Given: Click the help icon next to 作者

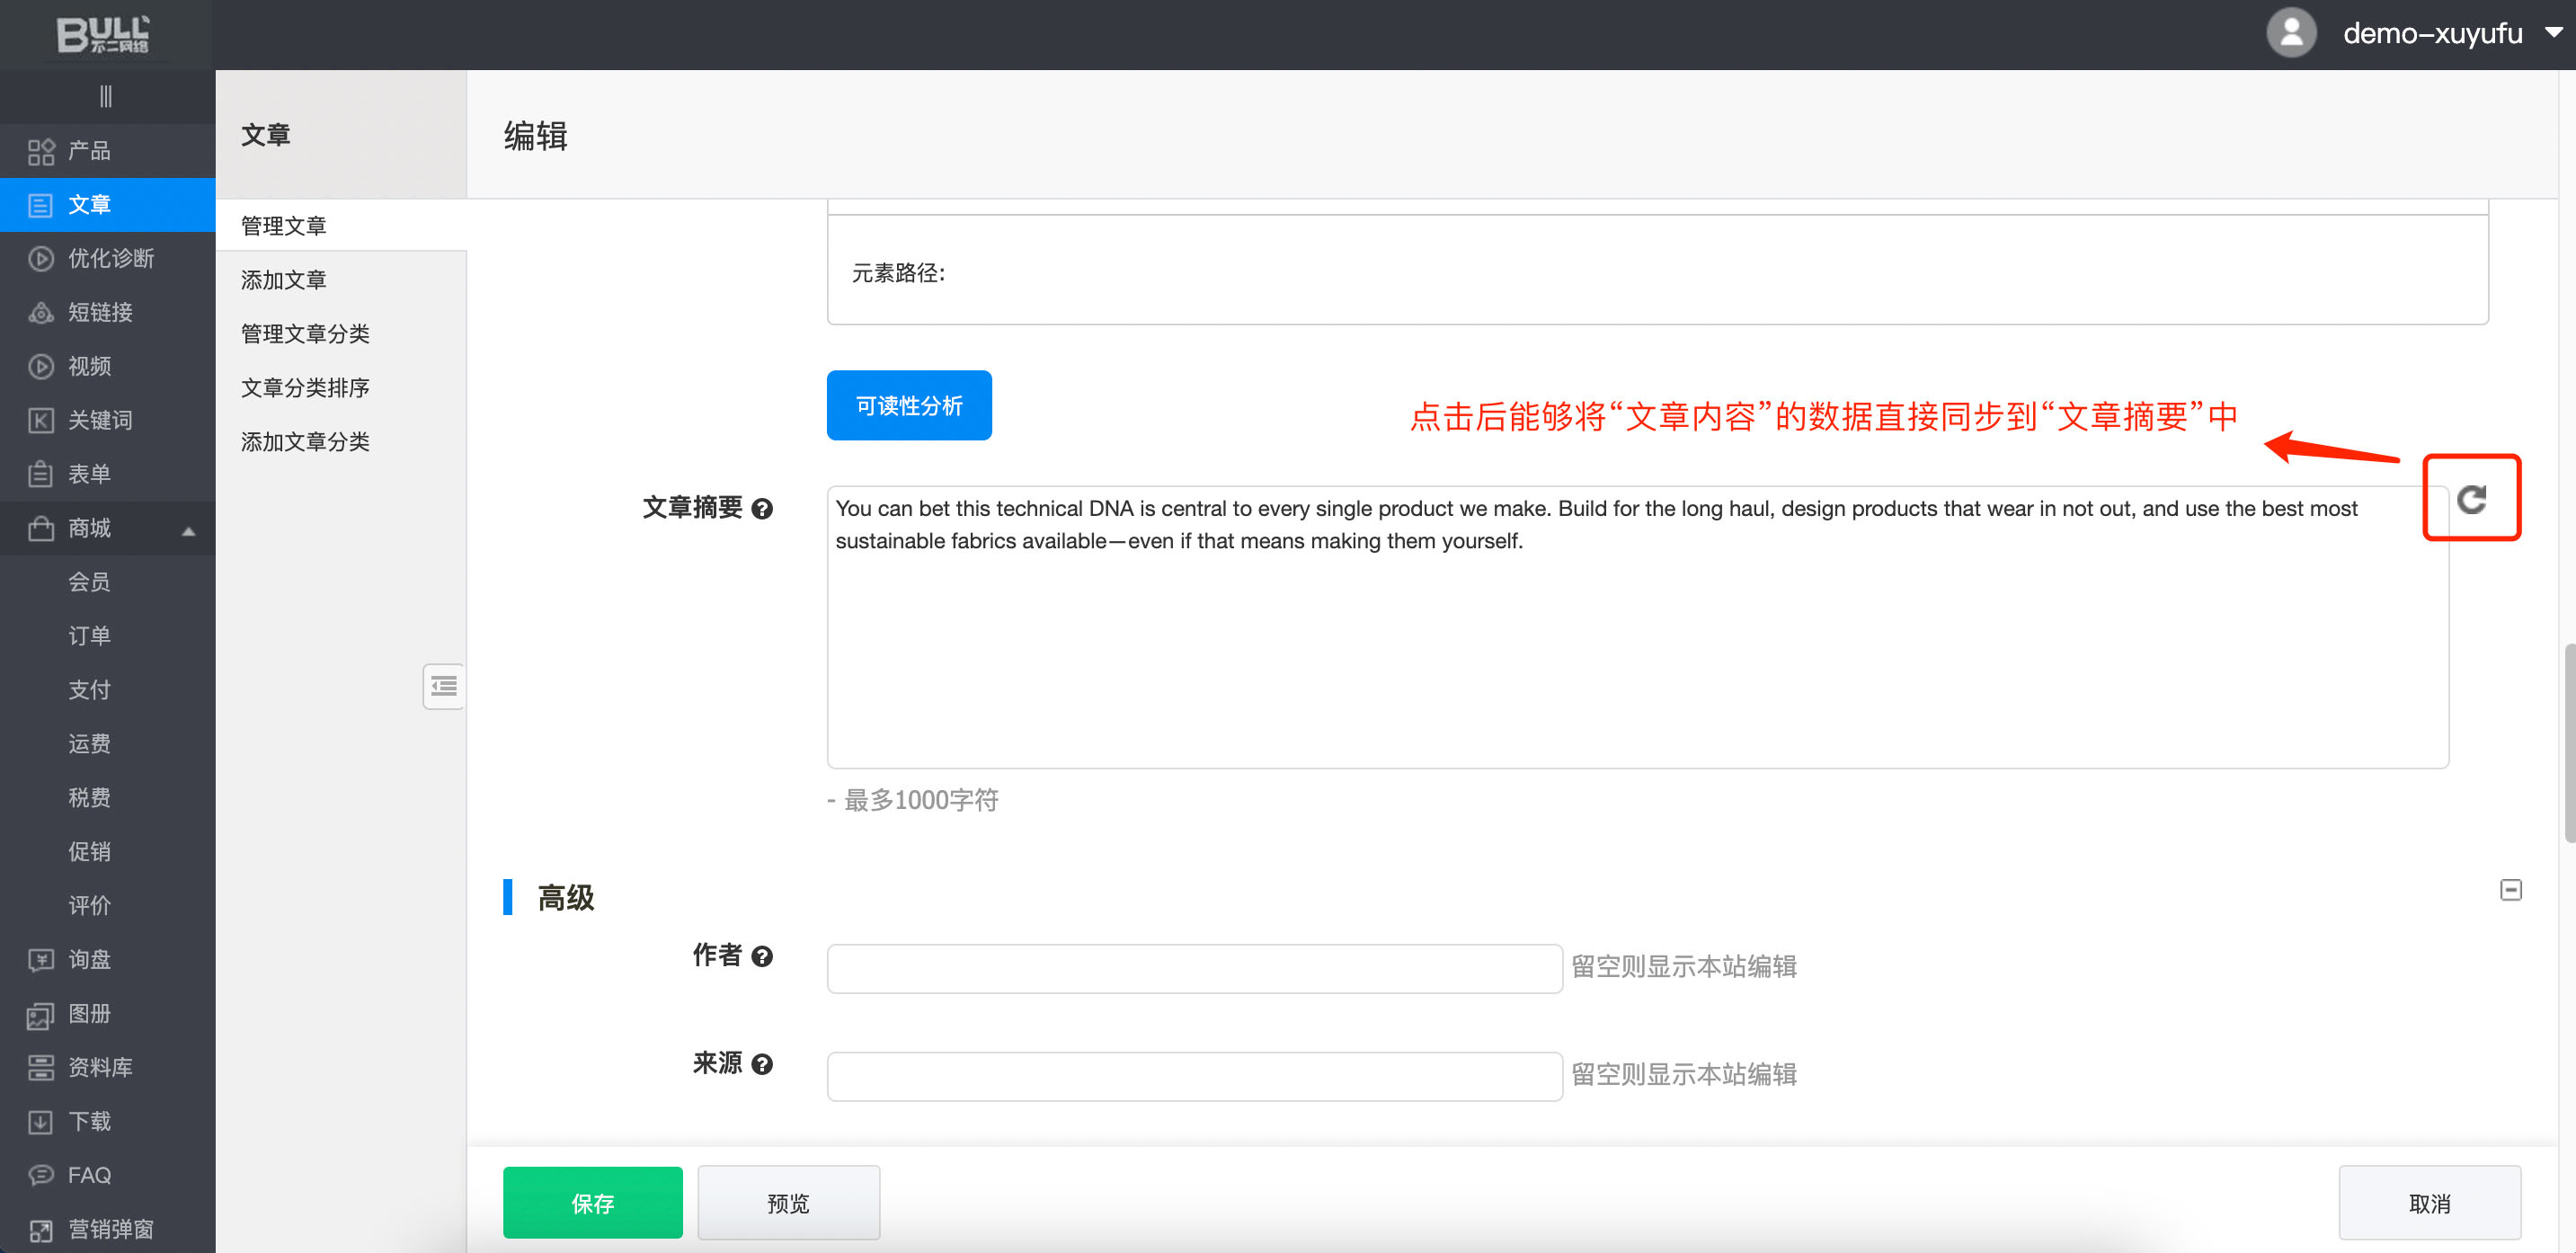Looking at the screenshot, I should point(762,957).
